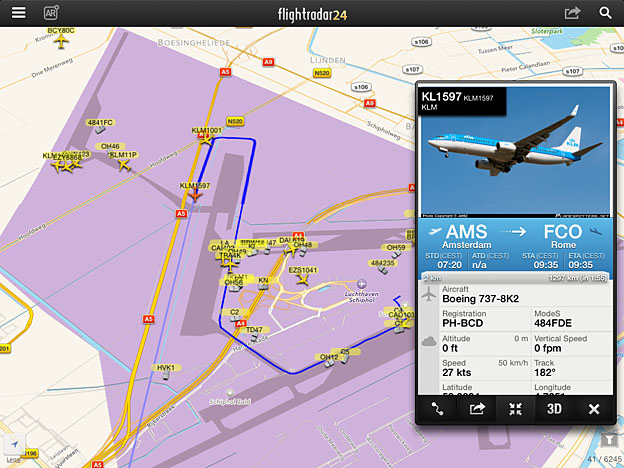Show flight route icon in panel toolbar

point(437,409)
